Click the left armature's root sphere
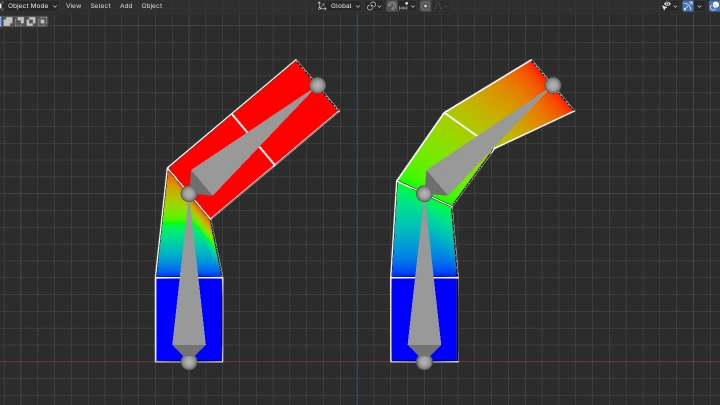Viewport: 720px width, 405px height. pos(189,362)
